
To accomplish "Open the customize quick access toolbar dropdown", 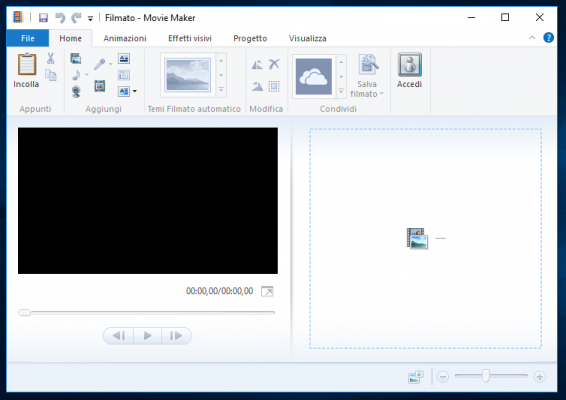I will (x=90, y=18).
